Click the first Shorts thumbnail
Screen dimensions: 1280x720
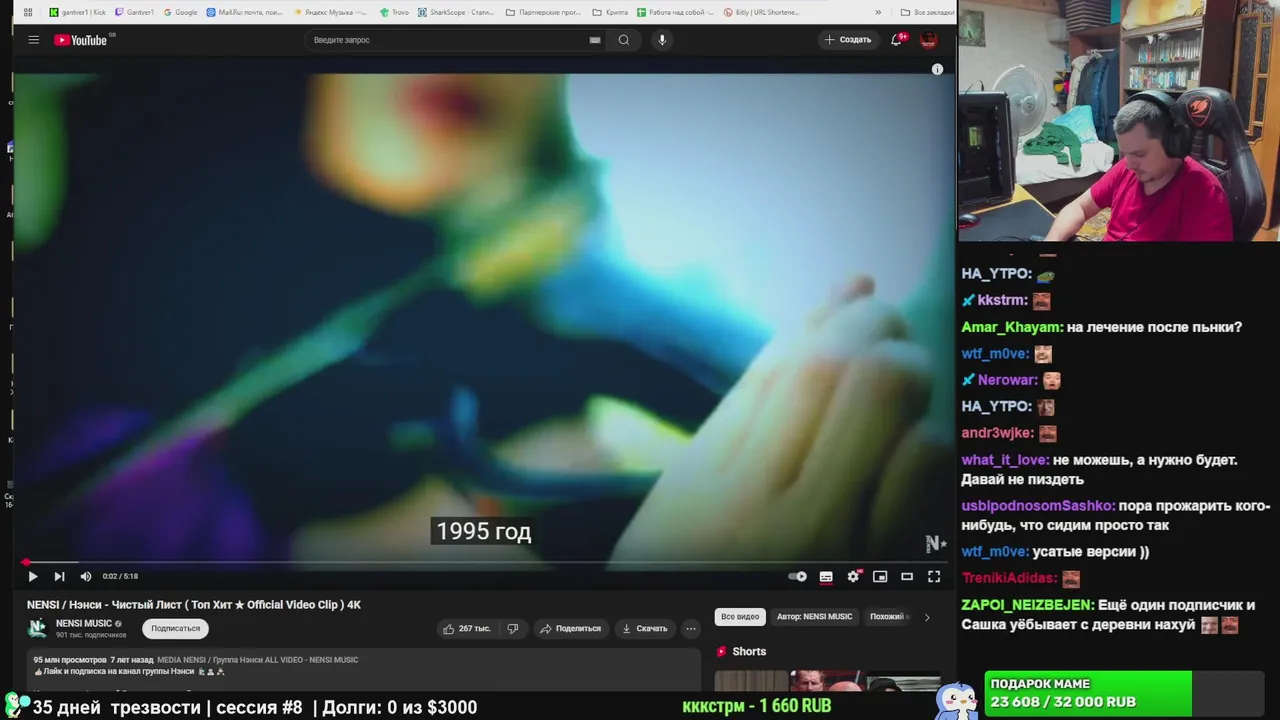(x=752, y=682)
